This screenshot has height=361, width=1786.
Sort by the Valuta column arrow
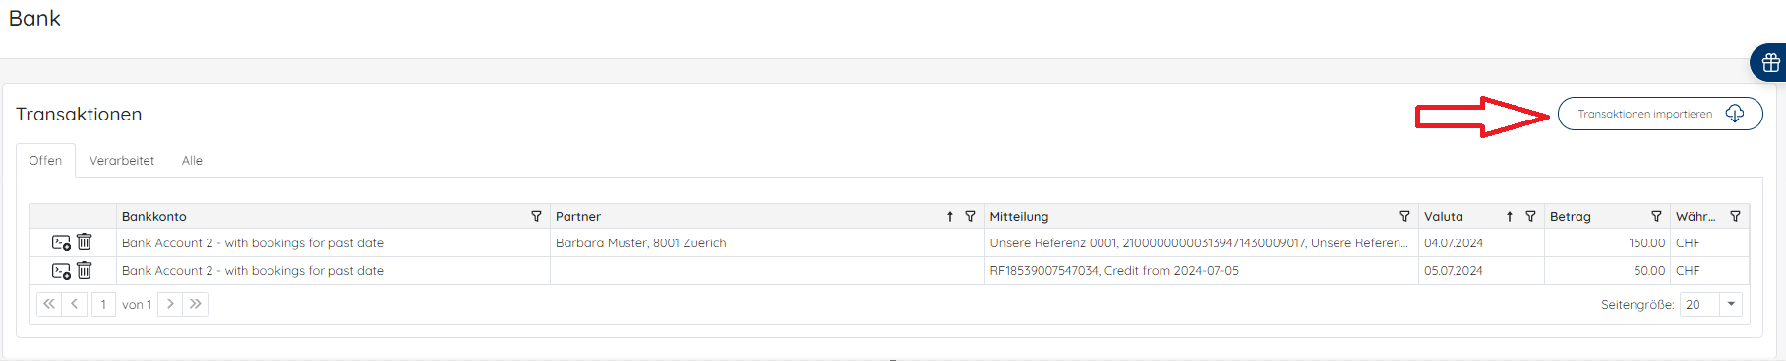(x=1509, y=216)
